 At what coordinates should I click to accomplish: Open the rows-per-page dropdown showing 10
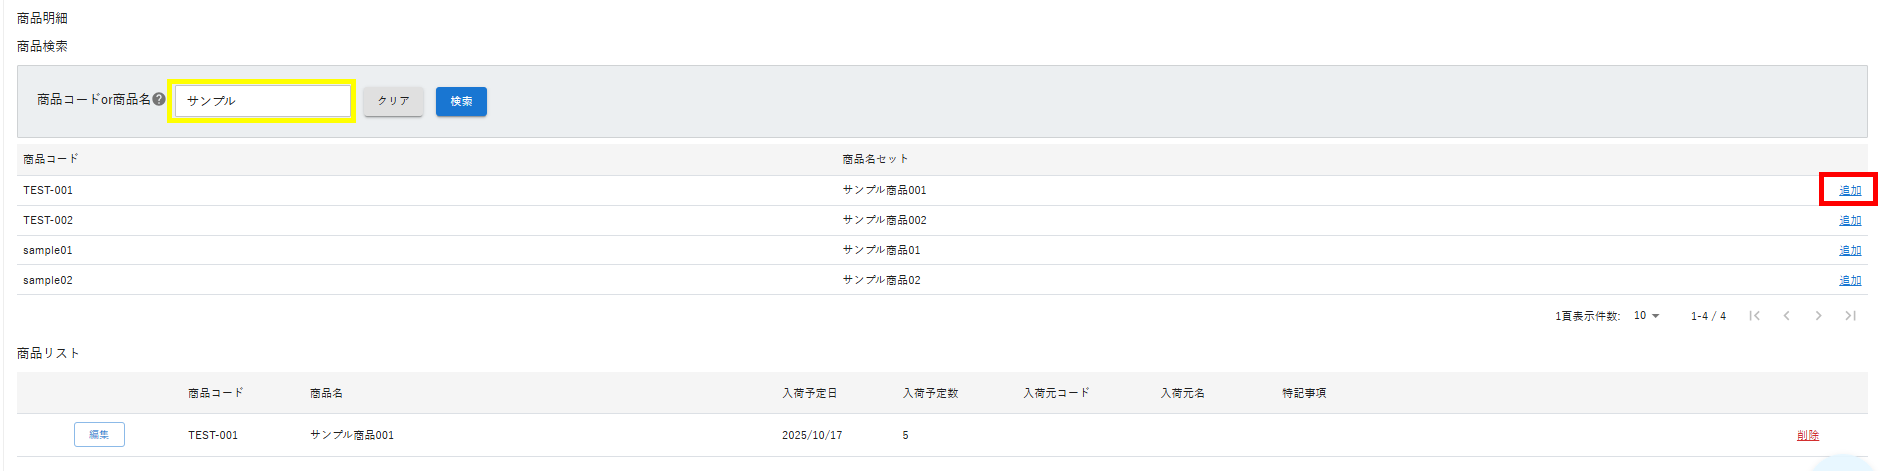(1646, 316)
